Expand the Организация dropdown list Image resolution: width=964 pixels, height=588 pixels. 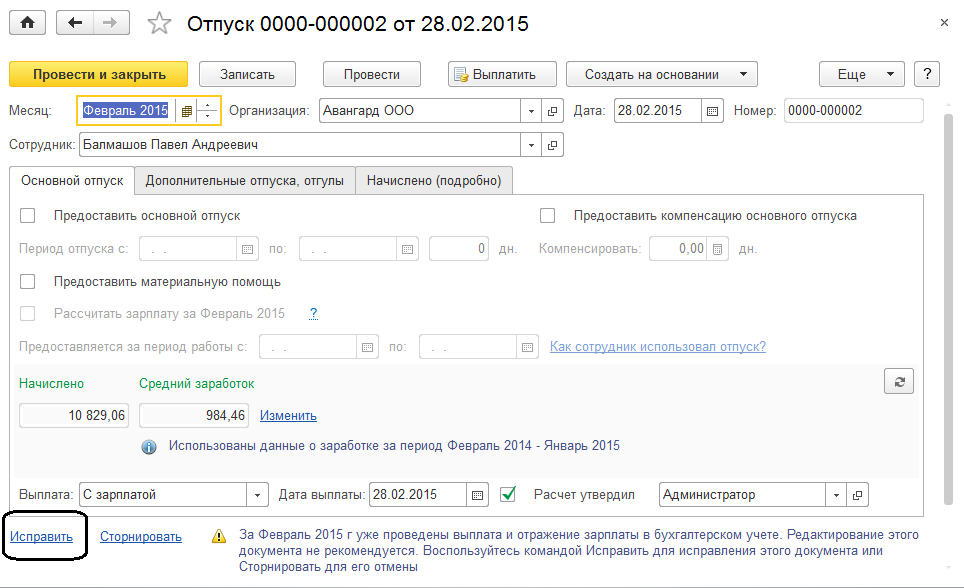[531, 111]
